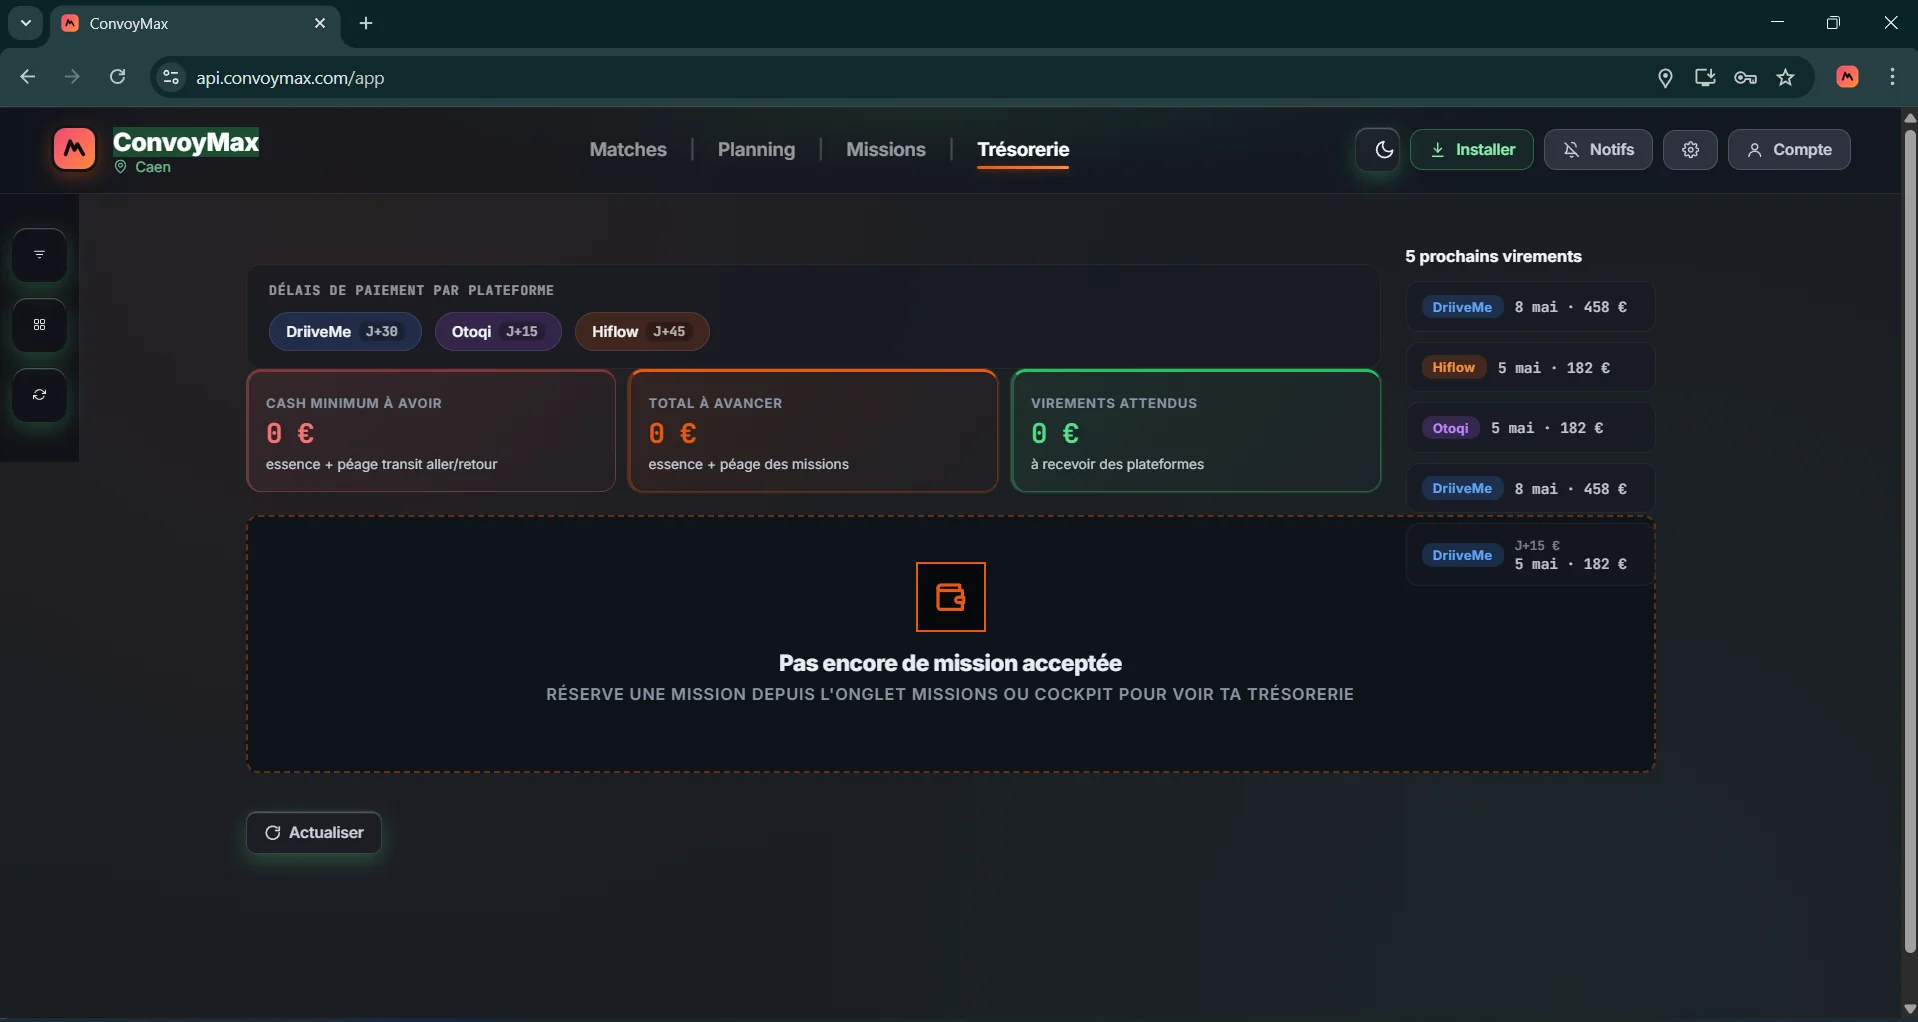The image size is (1918, 1022).
Task: Click the Hiflow J+45 pill
Action: pyautogui.click(x=642, y=332)
